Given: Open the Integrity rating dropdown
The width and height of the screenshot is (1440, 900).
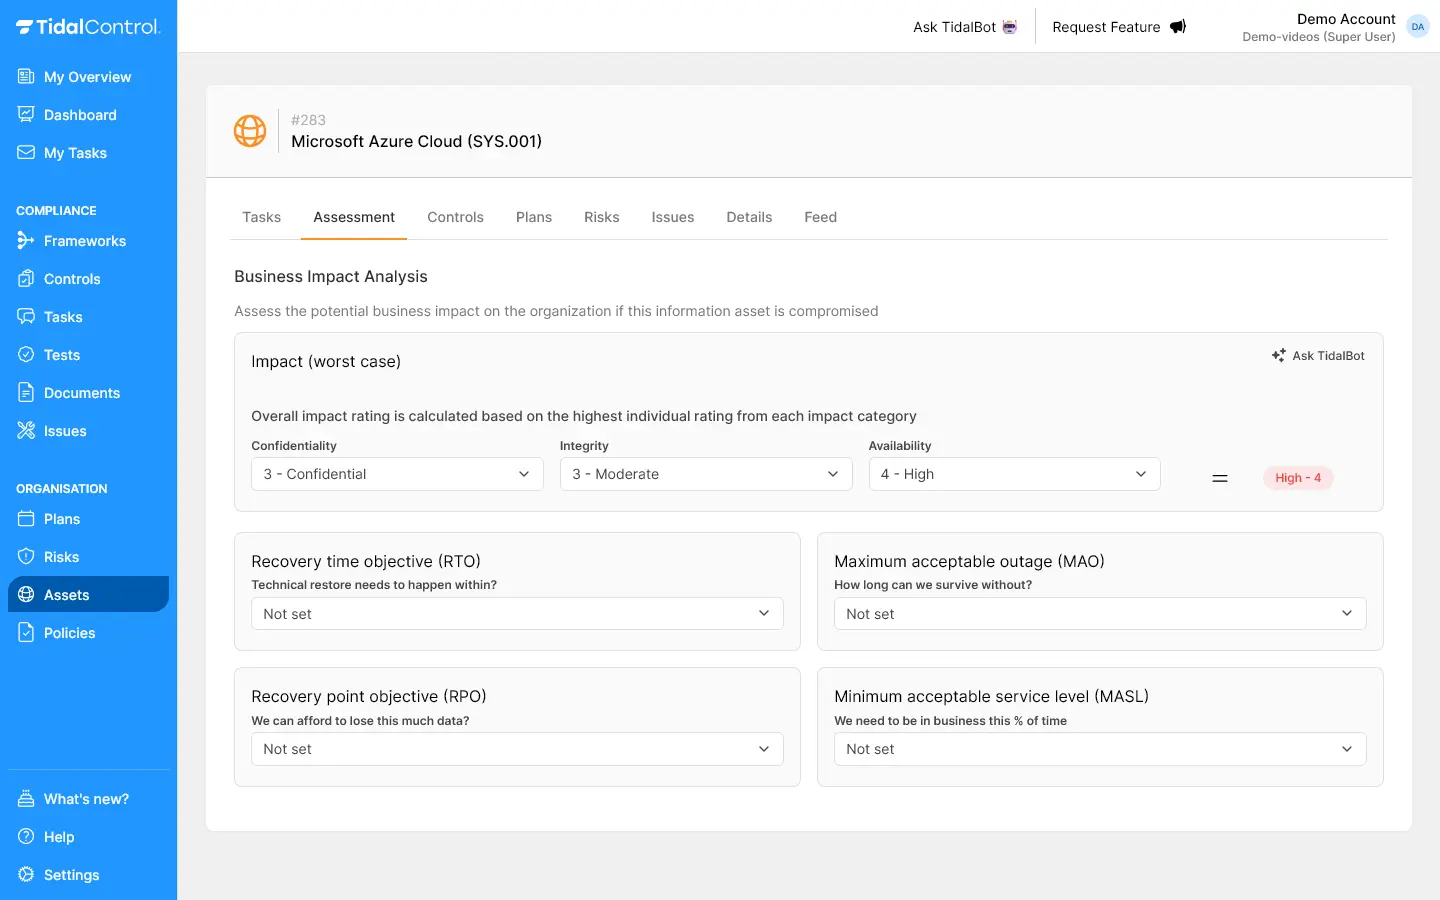Looking at the screenshot, I should 705,474.
